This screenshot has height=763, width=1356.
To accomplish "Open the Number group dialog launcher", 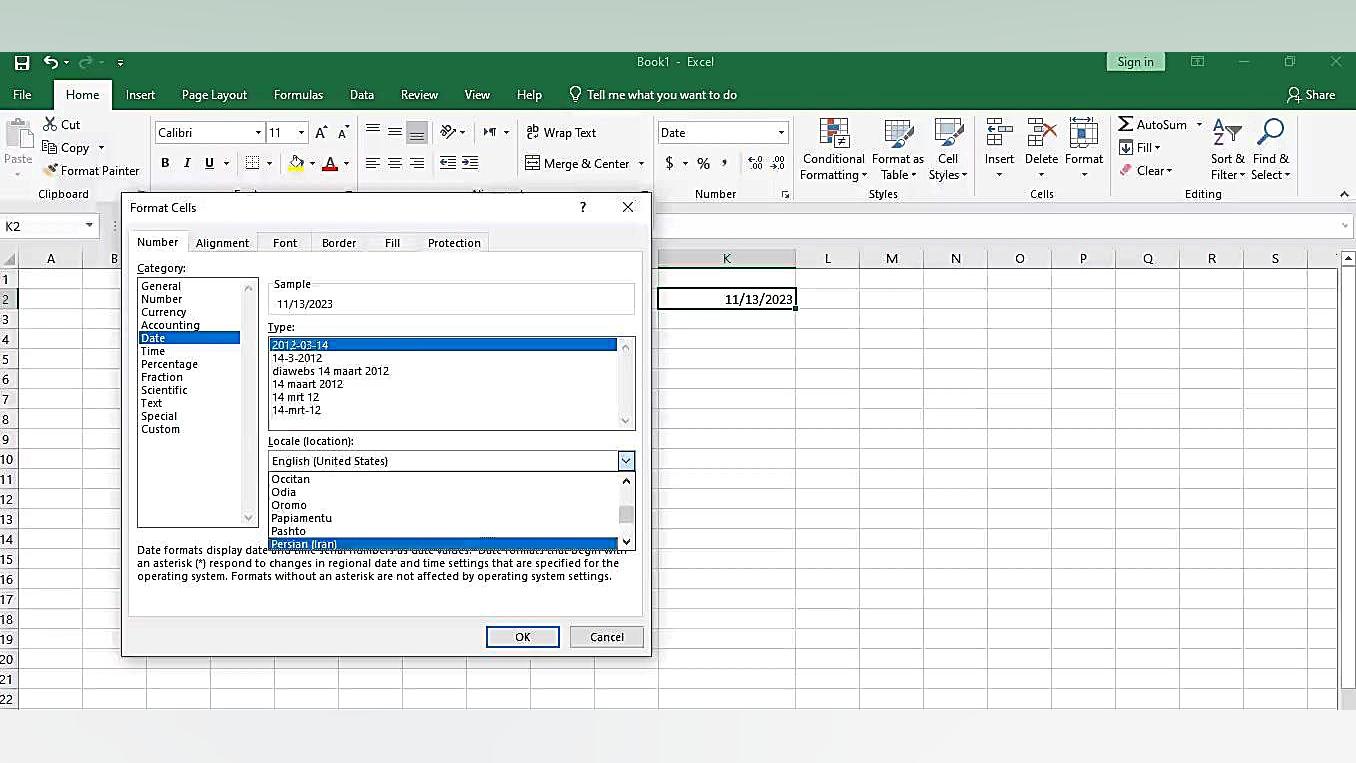I will pos(785,194).
